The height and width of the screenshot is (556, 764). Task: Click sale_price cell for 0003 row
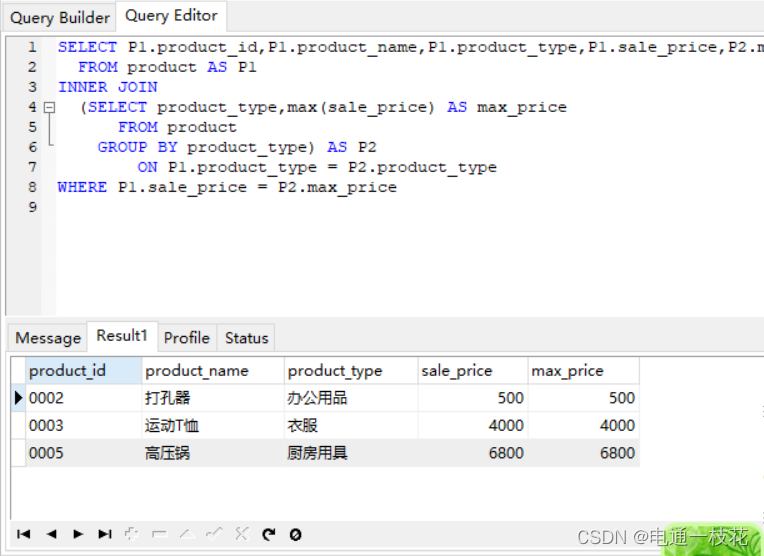(x=473, y=425)
